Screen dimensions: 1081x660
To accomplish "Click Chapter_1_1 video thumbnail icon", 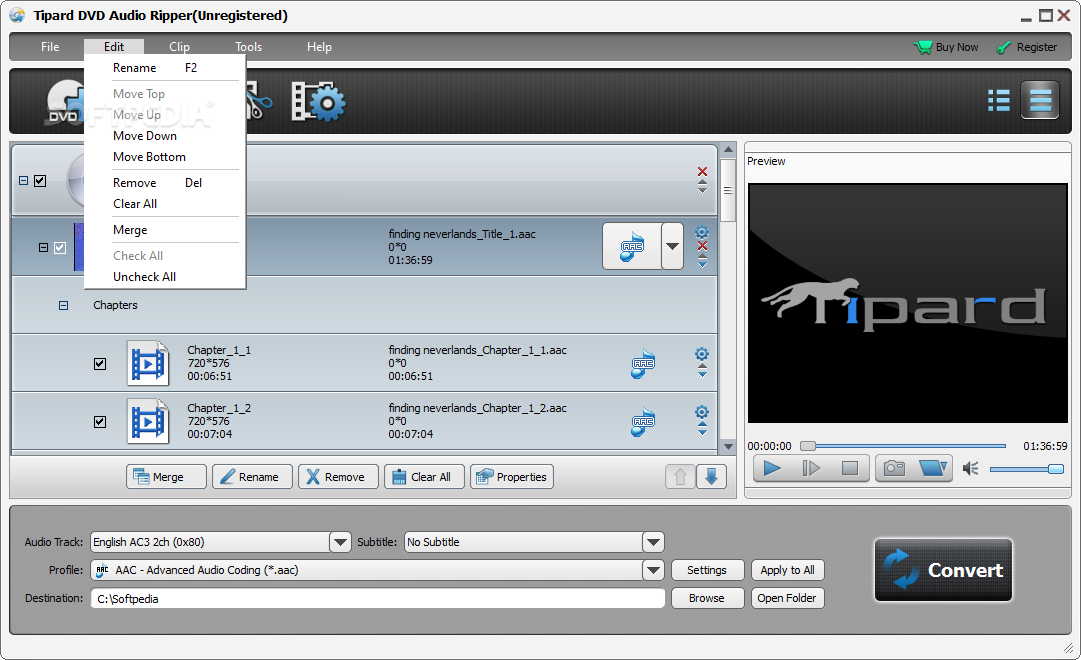I will (x=148, y=363).
